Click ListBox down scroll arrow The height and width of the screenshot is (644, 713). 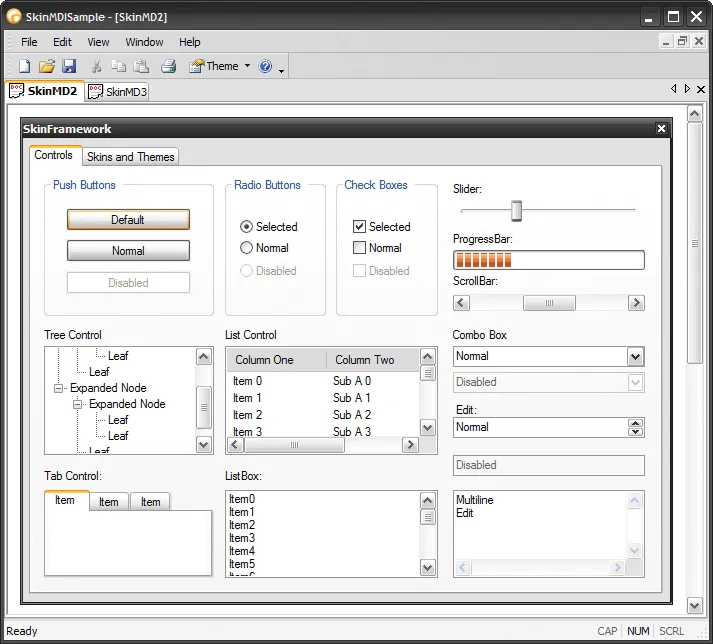click(427, 568)
